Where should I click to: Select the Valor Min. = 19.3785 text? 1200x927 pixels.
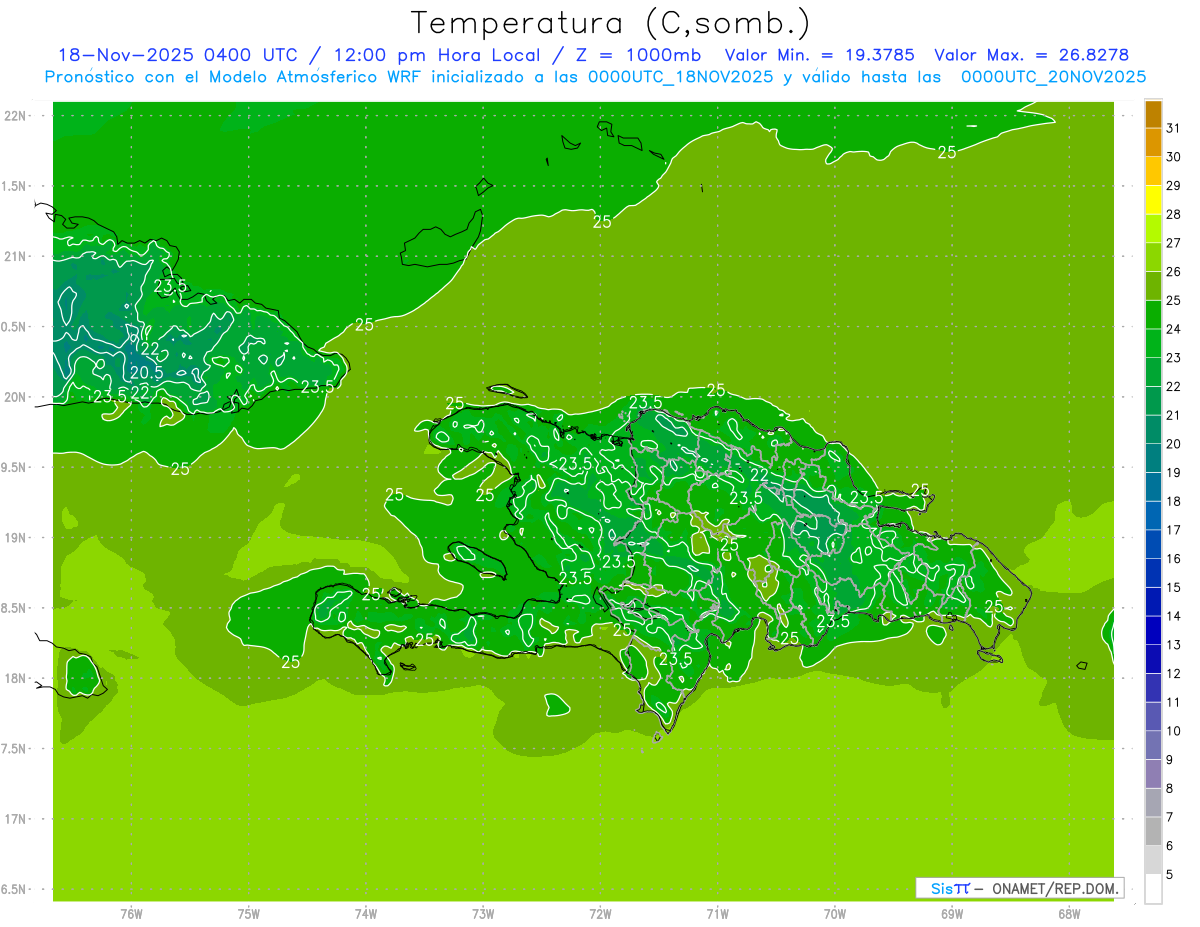[819, 55]
